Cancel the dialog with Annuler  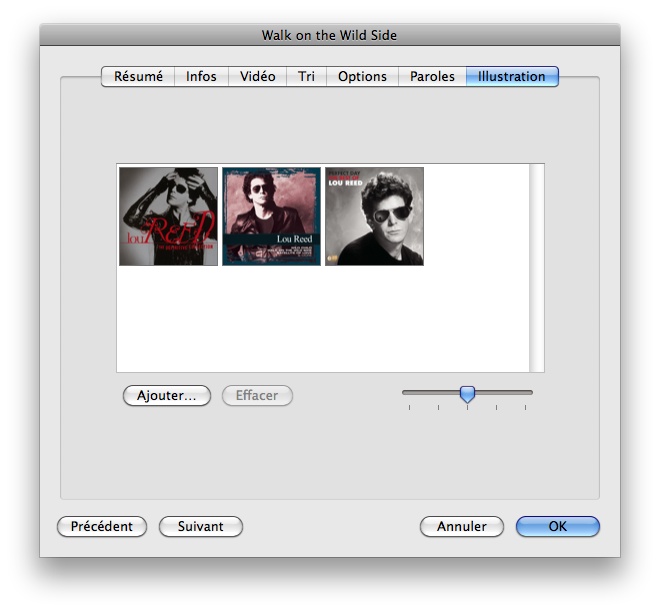click(x=461, y=527)
